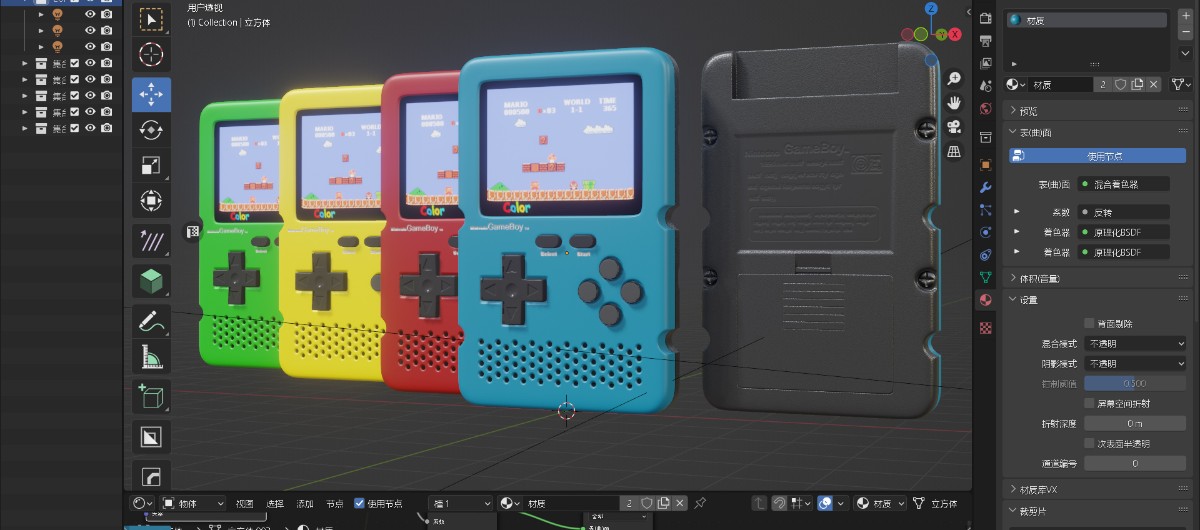The image size is (1200, 530).
Task: Expand the 体积(音量) panel
Action: pyautogui.click(x=1038, y=278)
